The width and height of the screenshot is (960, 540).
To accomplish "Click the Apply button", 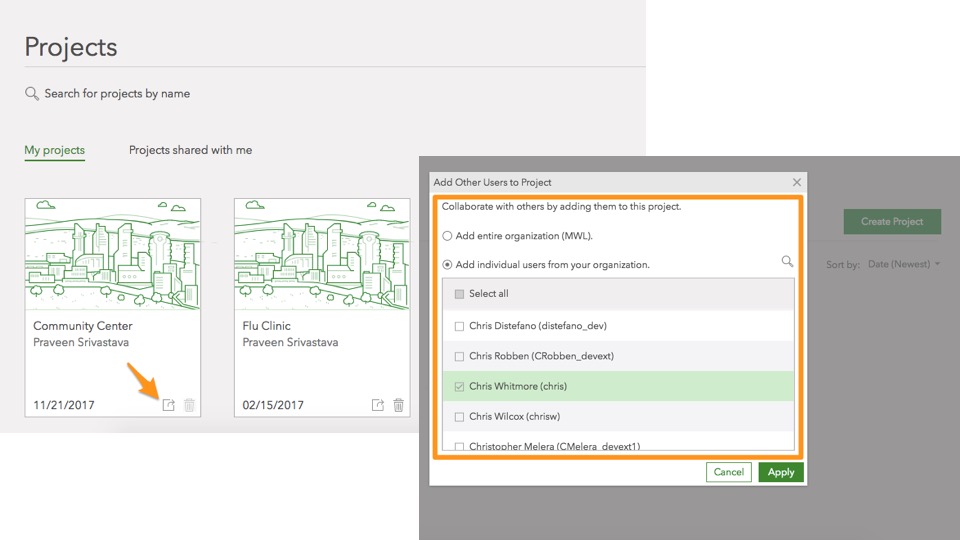I will click(781, 472).
